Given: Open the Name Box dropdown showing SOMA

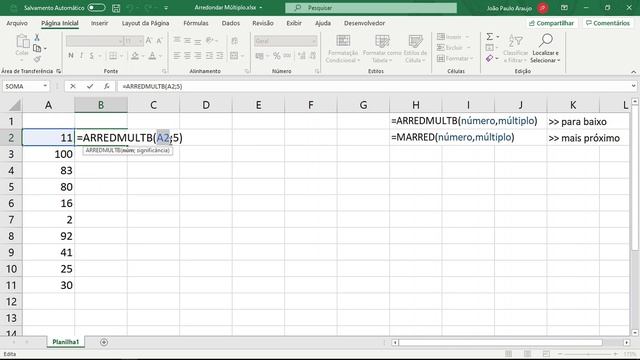Looking at the screenshot, I should point(45,86).
